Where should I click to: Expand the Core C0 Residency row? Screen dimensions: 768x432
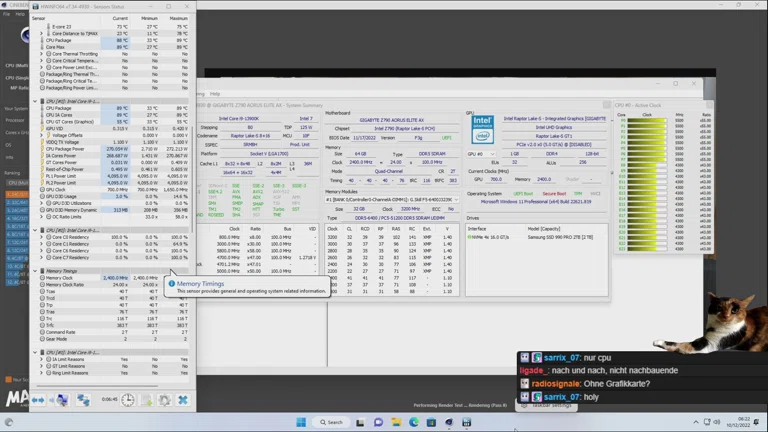click(x=41, y=237)
